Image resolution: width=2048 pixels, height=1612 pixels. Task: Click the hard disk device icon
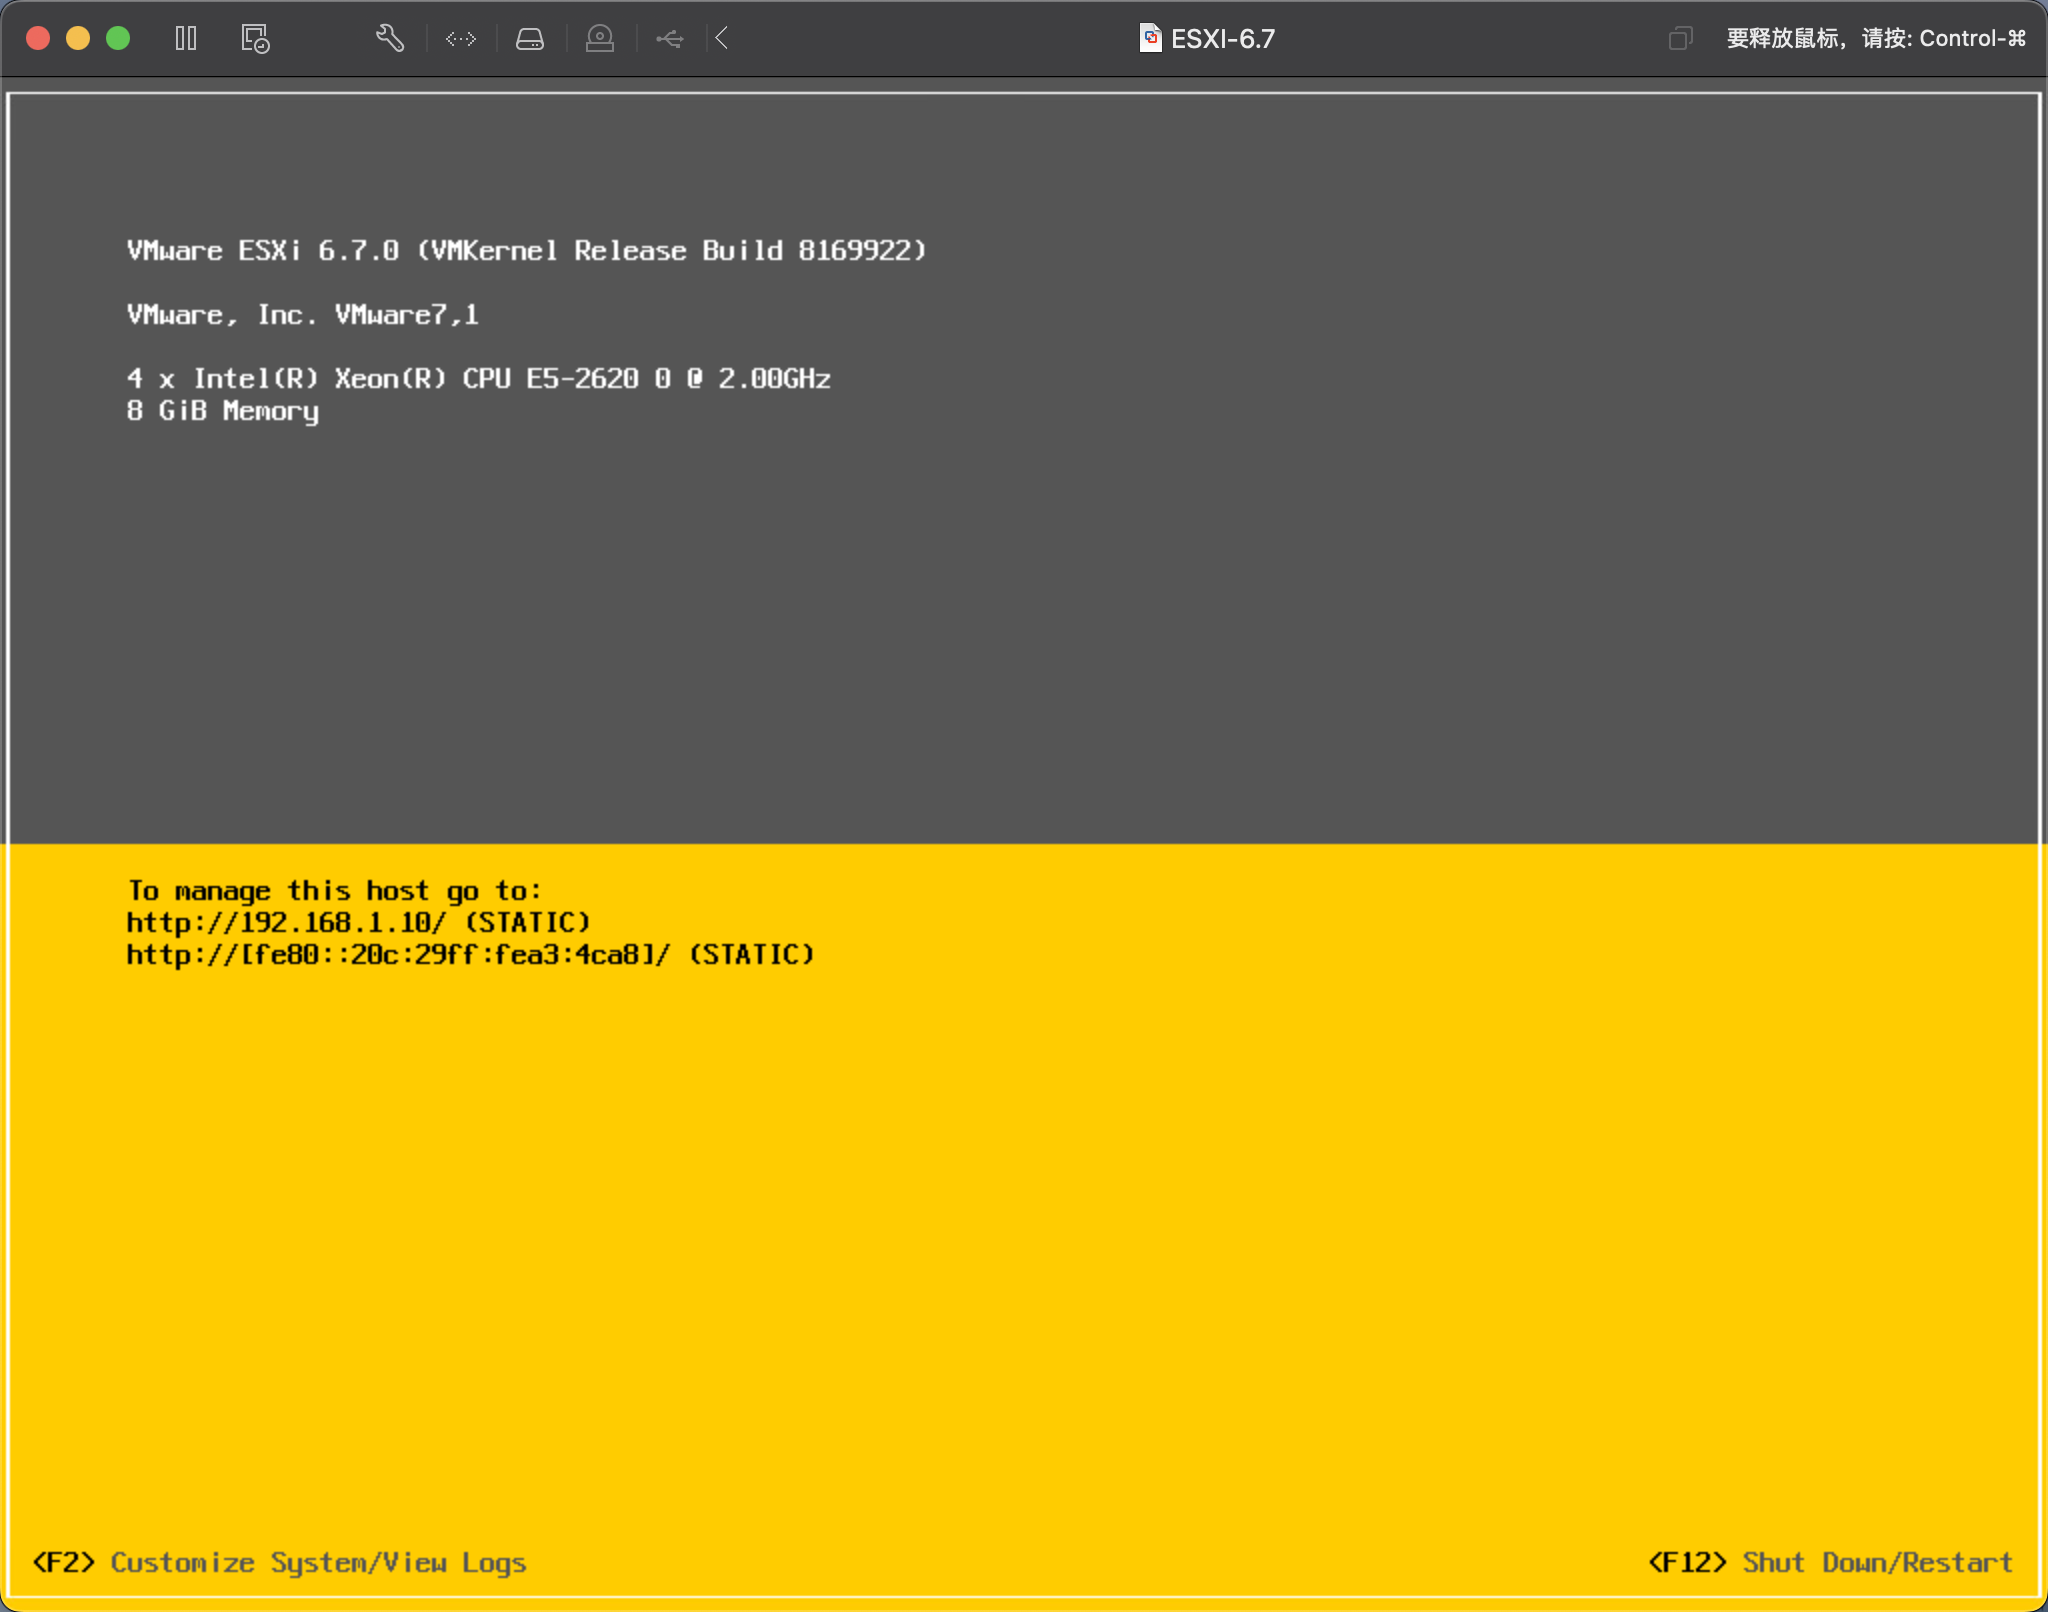(530, 38)
